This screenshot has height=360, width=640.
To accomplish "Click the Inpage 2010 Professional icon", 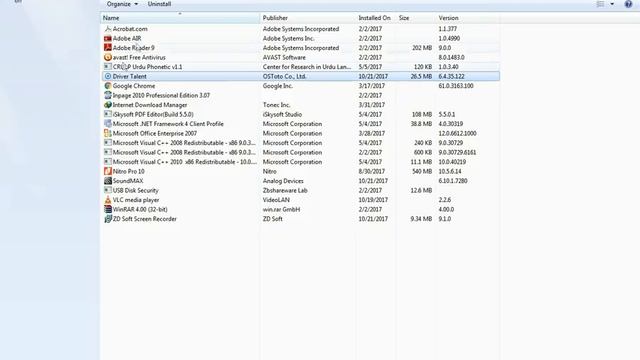I will click(x=108, y=96).
